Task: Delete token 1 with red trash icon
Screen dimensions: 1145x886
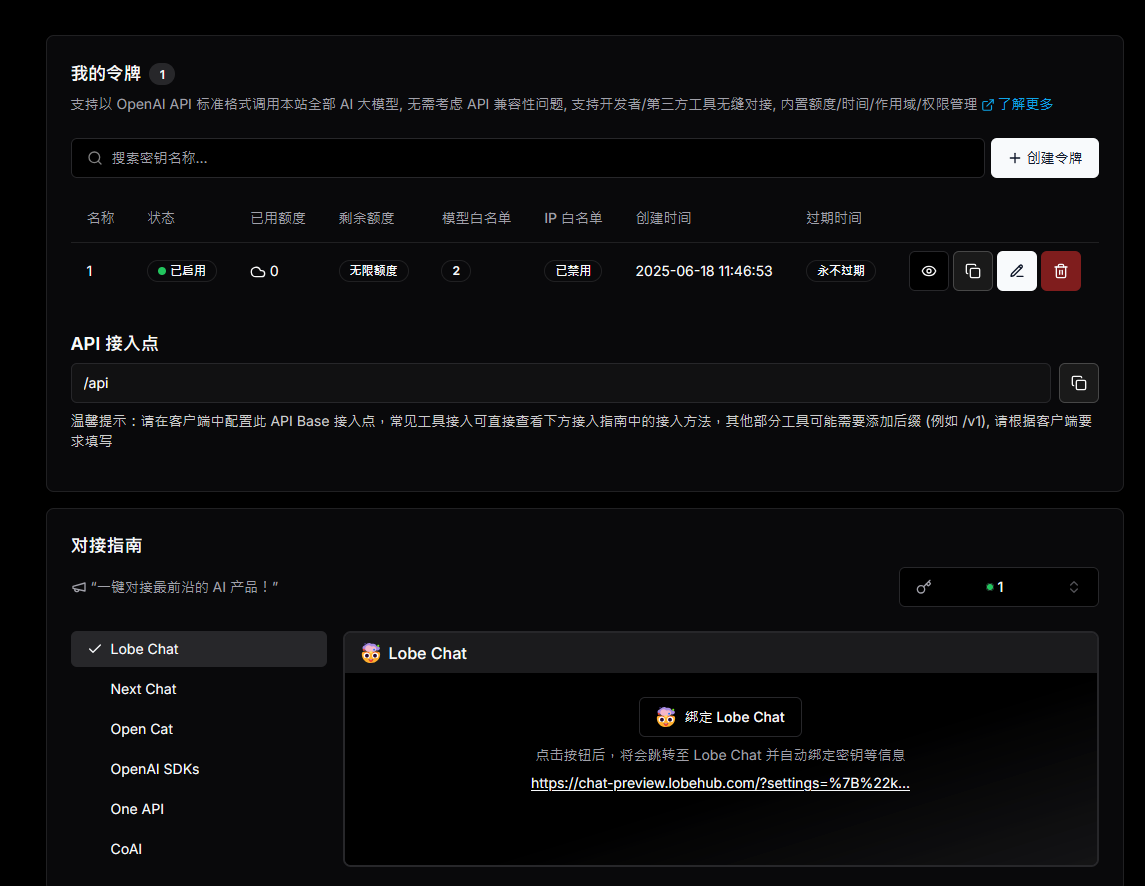Action: pyautogui.click(x=1060, y=271)
